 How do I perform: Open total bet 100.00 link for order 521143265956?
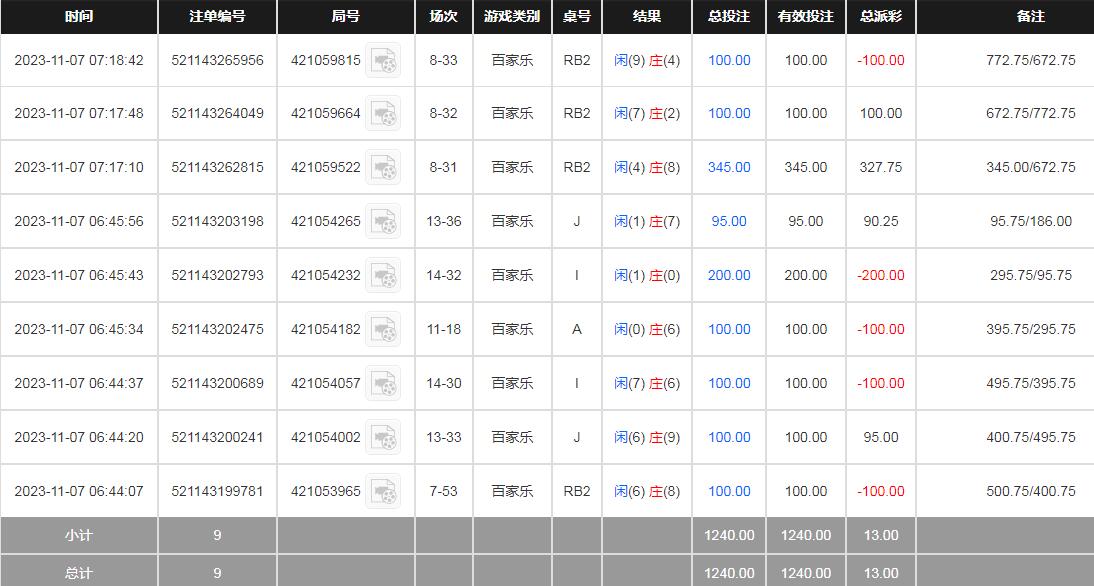pos(729,61)
